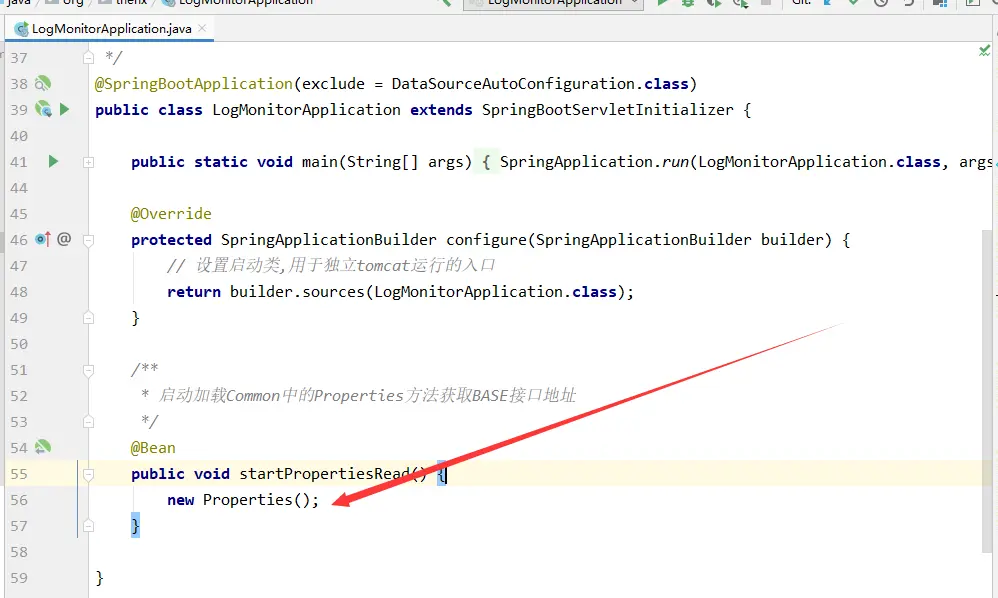Click the main method name on line 41
The height and width of the screenshot is (598, 998).
(x=320, y=162)
